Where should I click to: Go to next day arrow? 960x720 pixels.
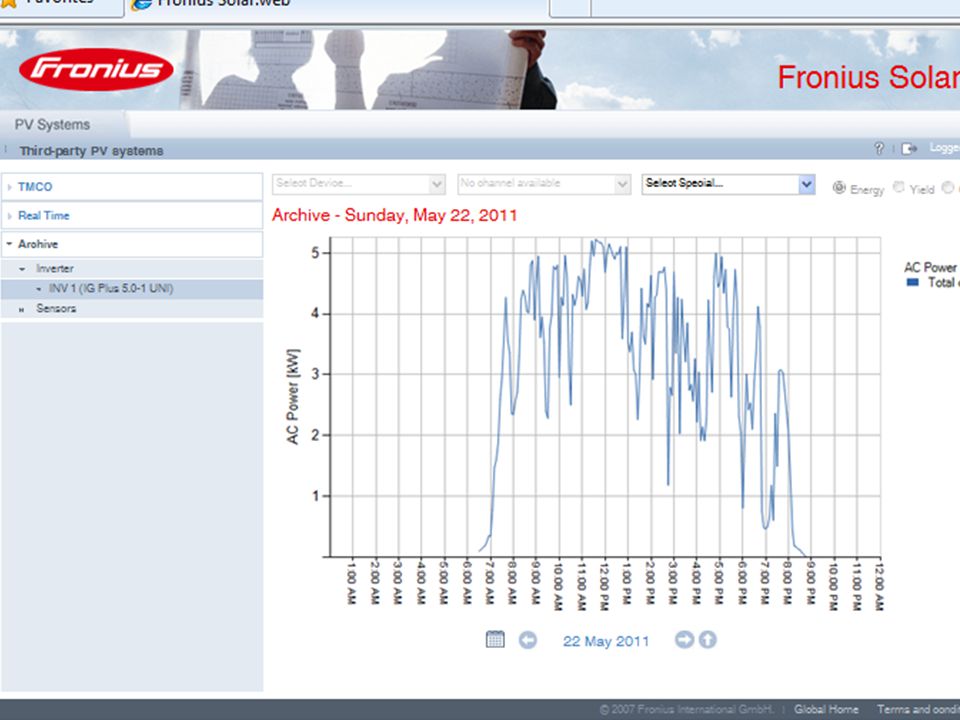(684, 639)
